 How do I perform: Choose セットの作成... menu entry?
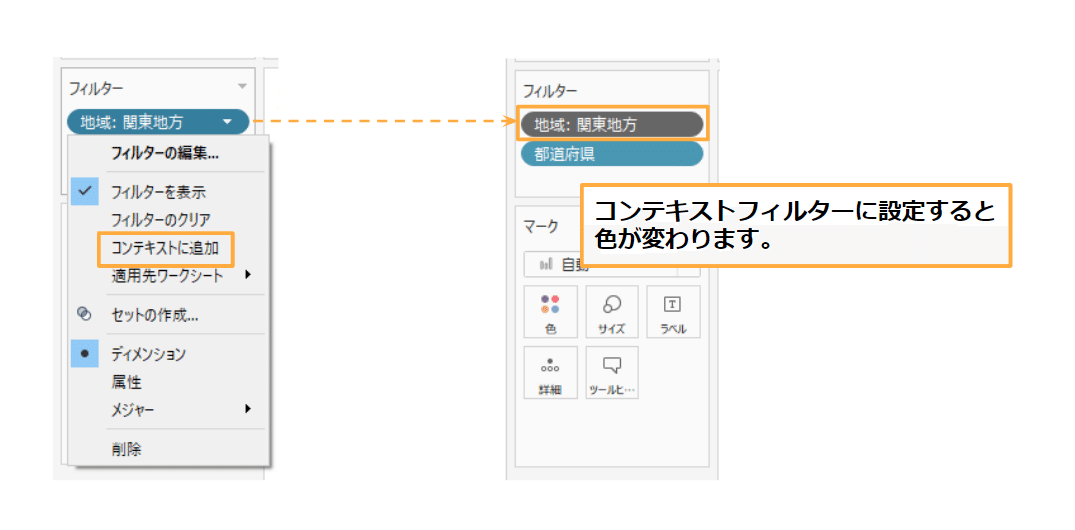pyautogui.click(x=155, y=315)
